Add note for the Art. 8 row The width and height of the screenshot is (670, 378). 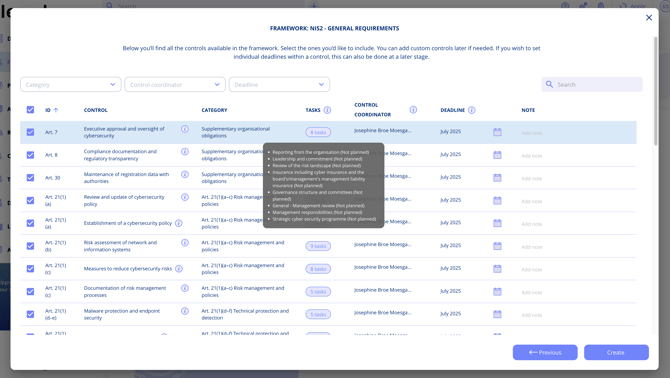coord(532,156)
